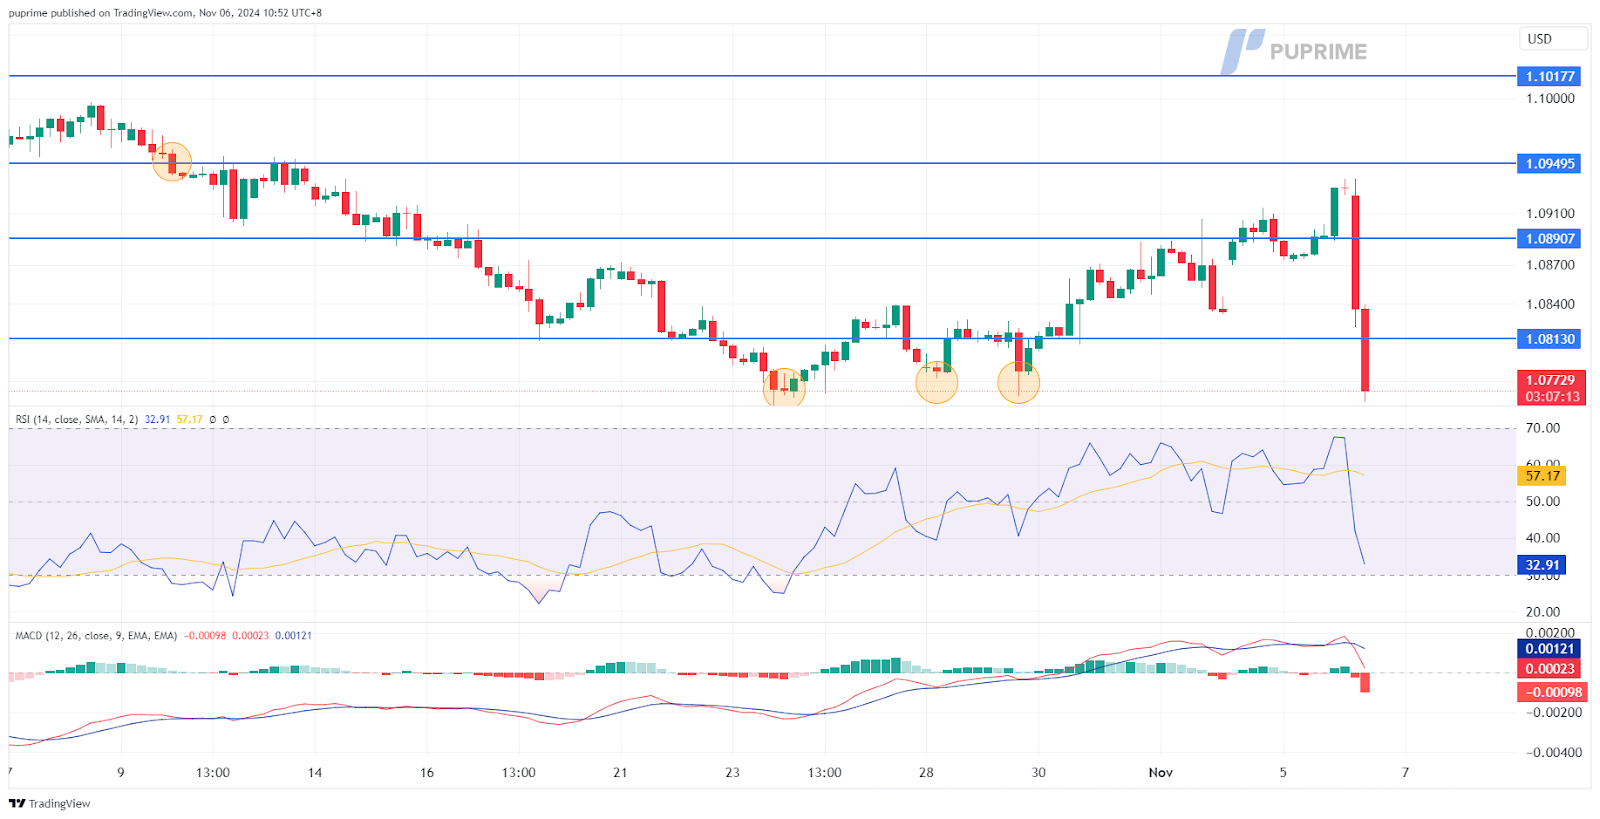Open the MACD (12, 26, close, 9, EMA, EMA) legend
The image size is (1600, 819).
pos(96,635)
